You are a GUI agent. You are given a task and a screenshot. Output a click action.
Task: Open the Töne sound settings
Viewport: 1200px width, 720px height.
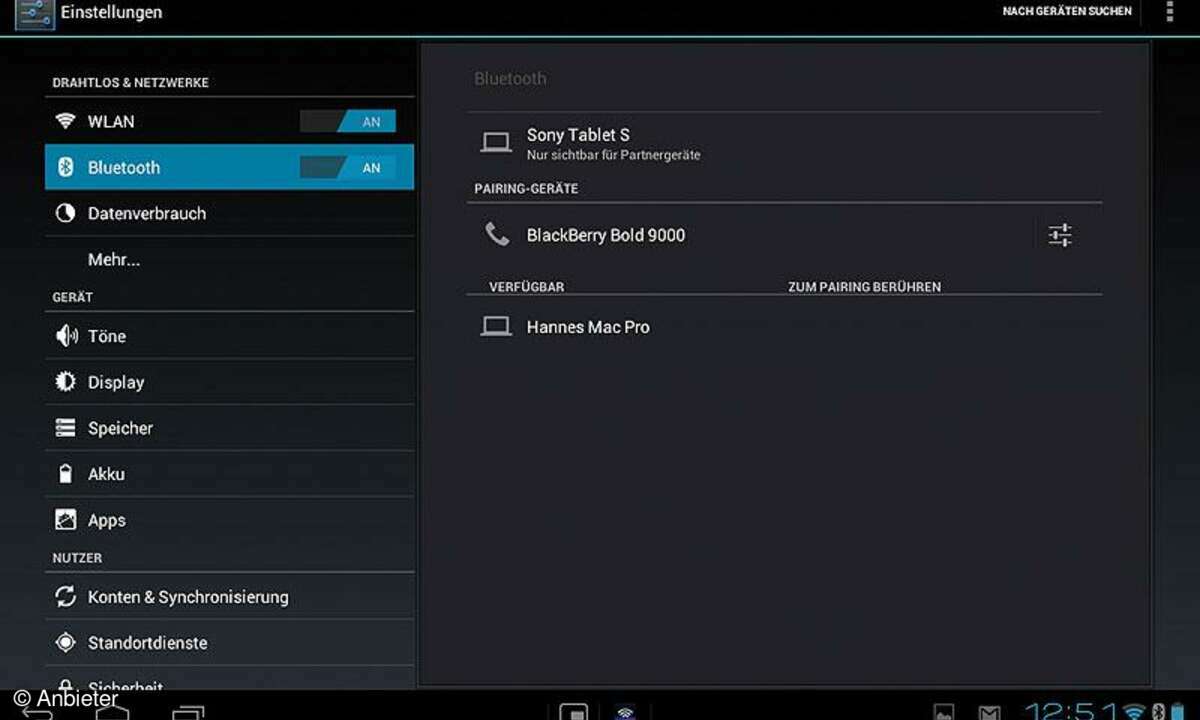229,336
